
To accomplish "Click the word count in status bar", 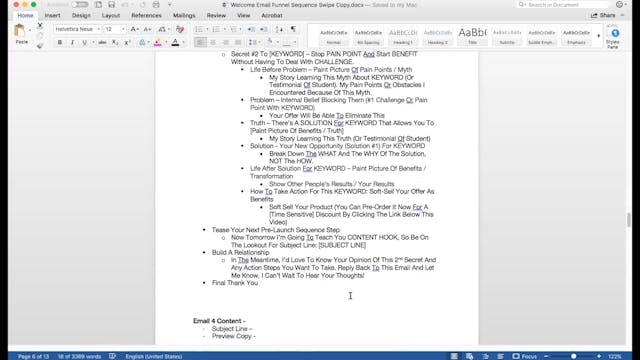I will 79,356.
